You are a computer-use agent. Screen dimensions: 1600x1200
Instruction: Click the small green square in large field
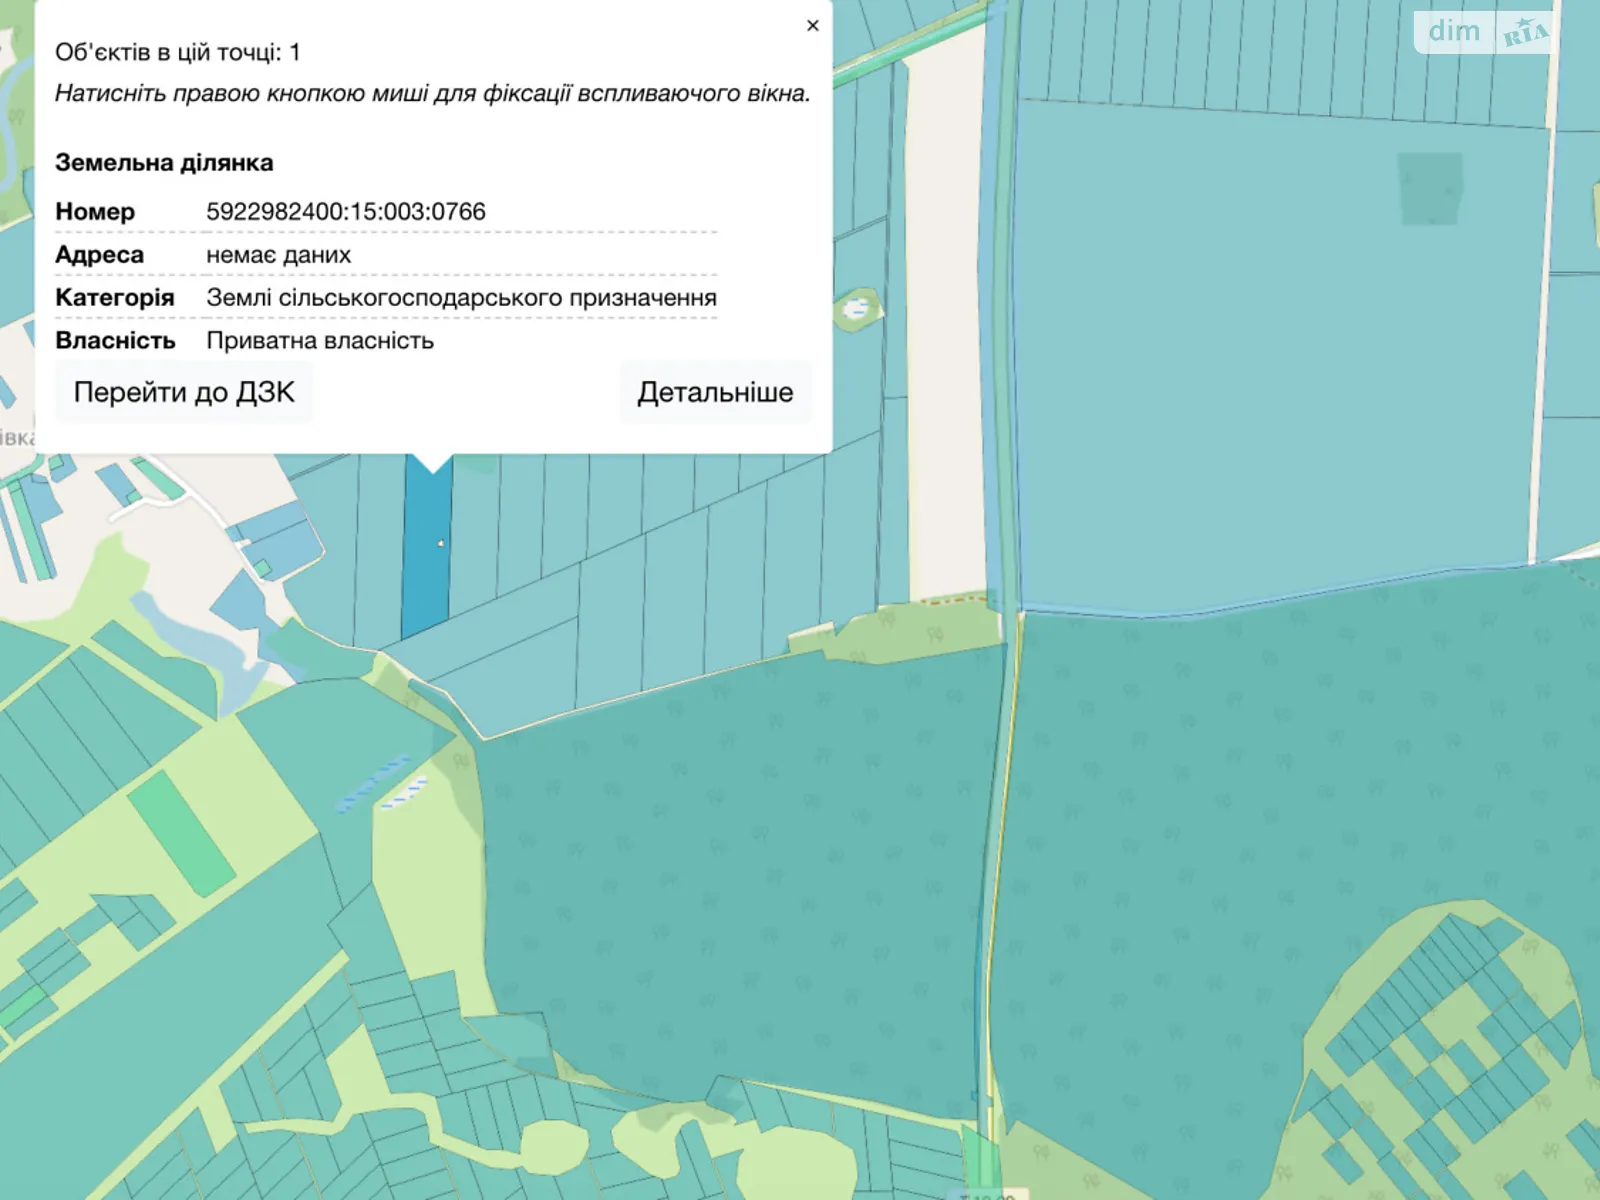(x=1429, y=188)
